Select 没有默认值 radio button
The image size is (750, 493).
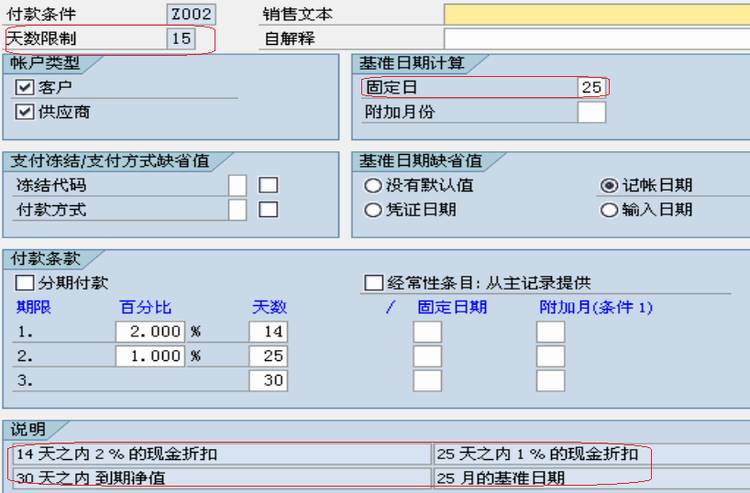[373, 186]
